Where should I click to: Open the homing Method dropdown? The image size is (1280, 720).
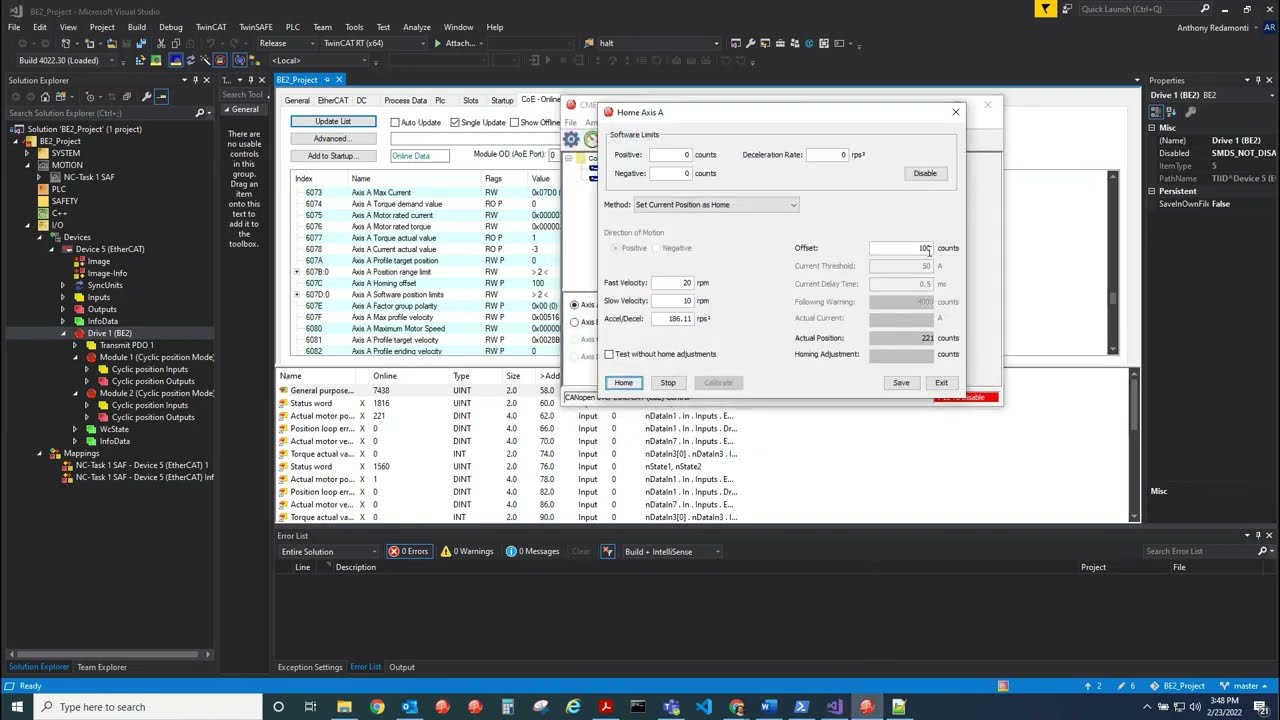click(x=716, y=205)
